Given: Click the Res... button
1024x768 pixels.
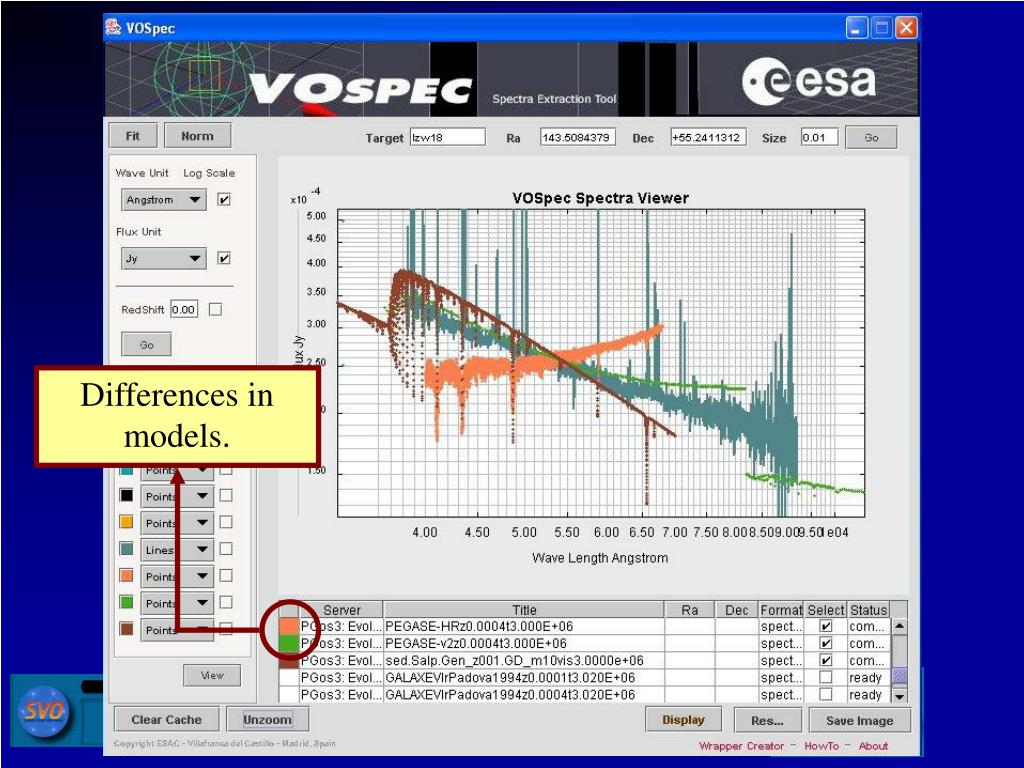Looking at the screenshot, I should 767,720.
